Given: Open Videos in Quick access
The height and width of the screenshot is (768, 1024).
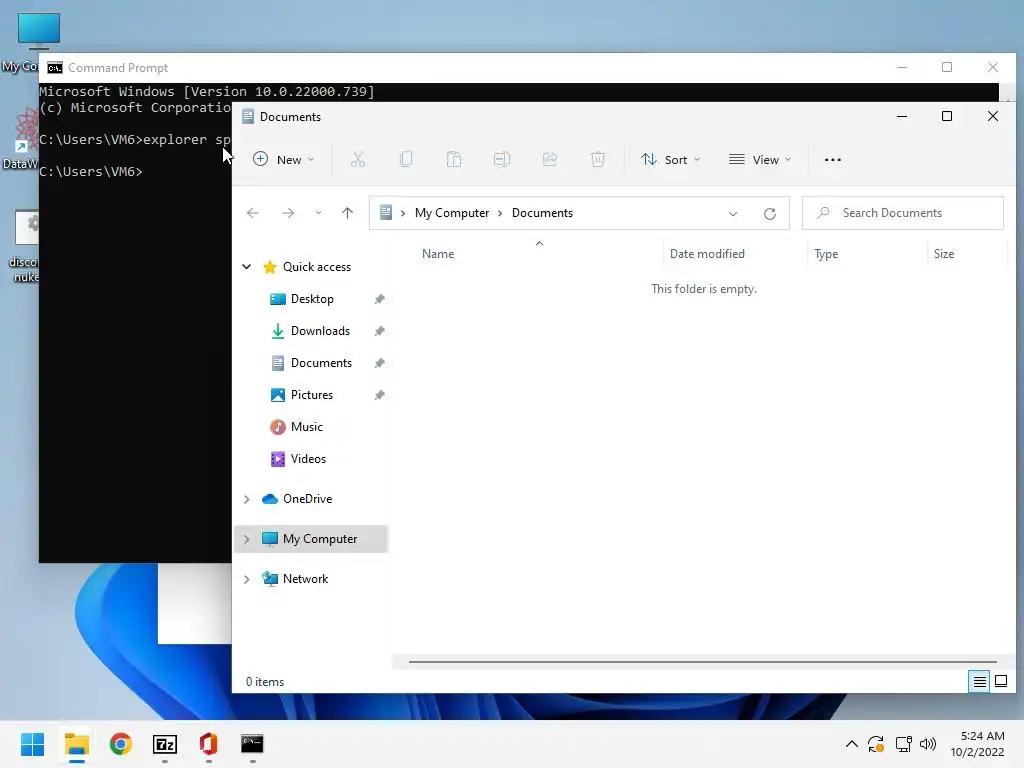Looking at the screenshot, I should (308, 458).
